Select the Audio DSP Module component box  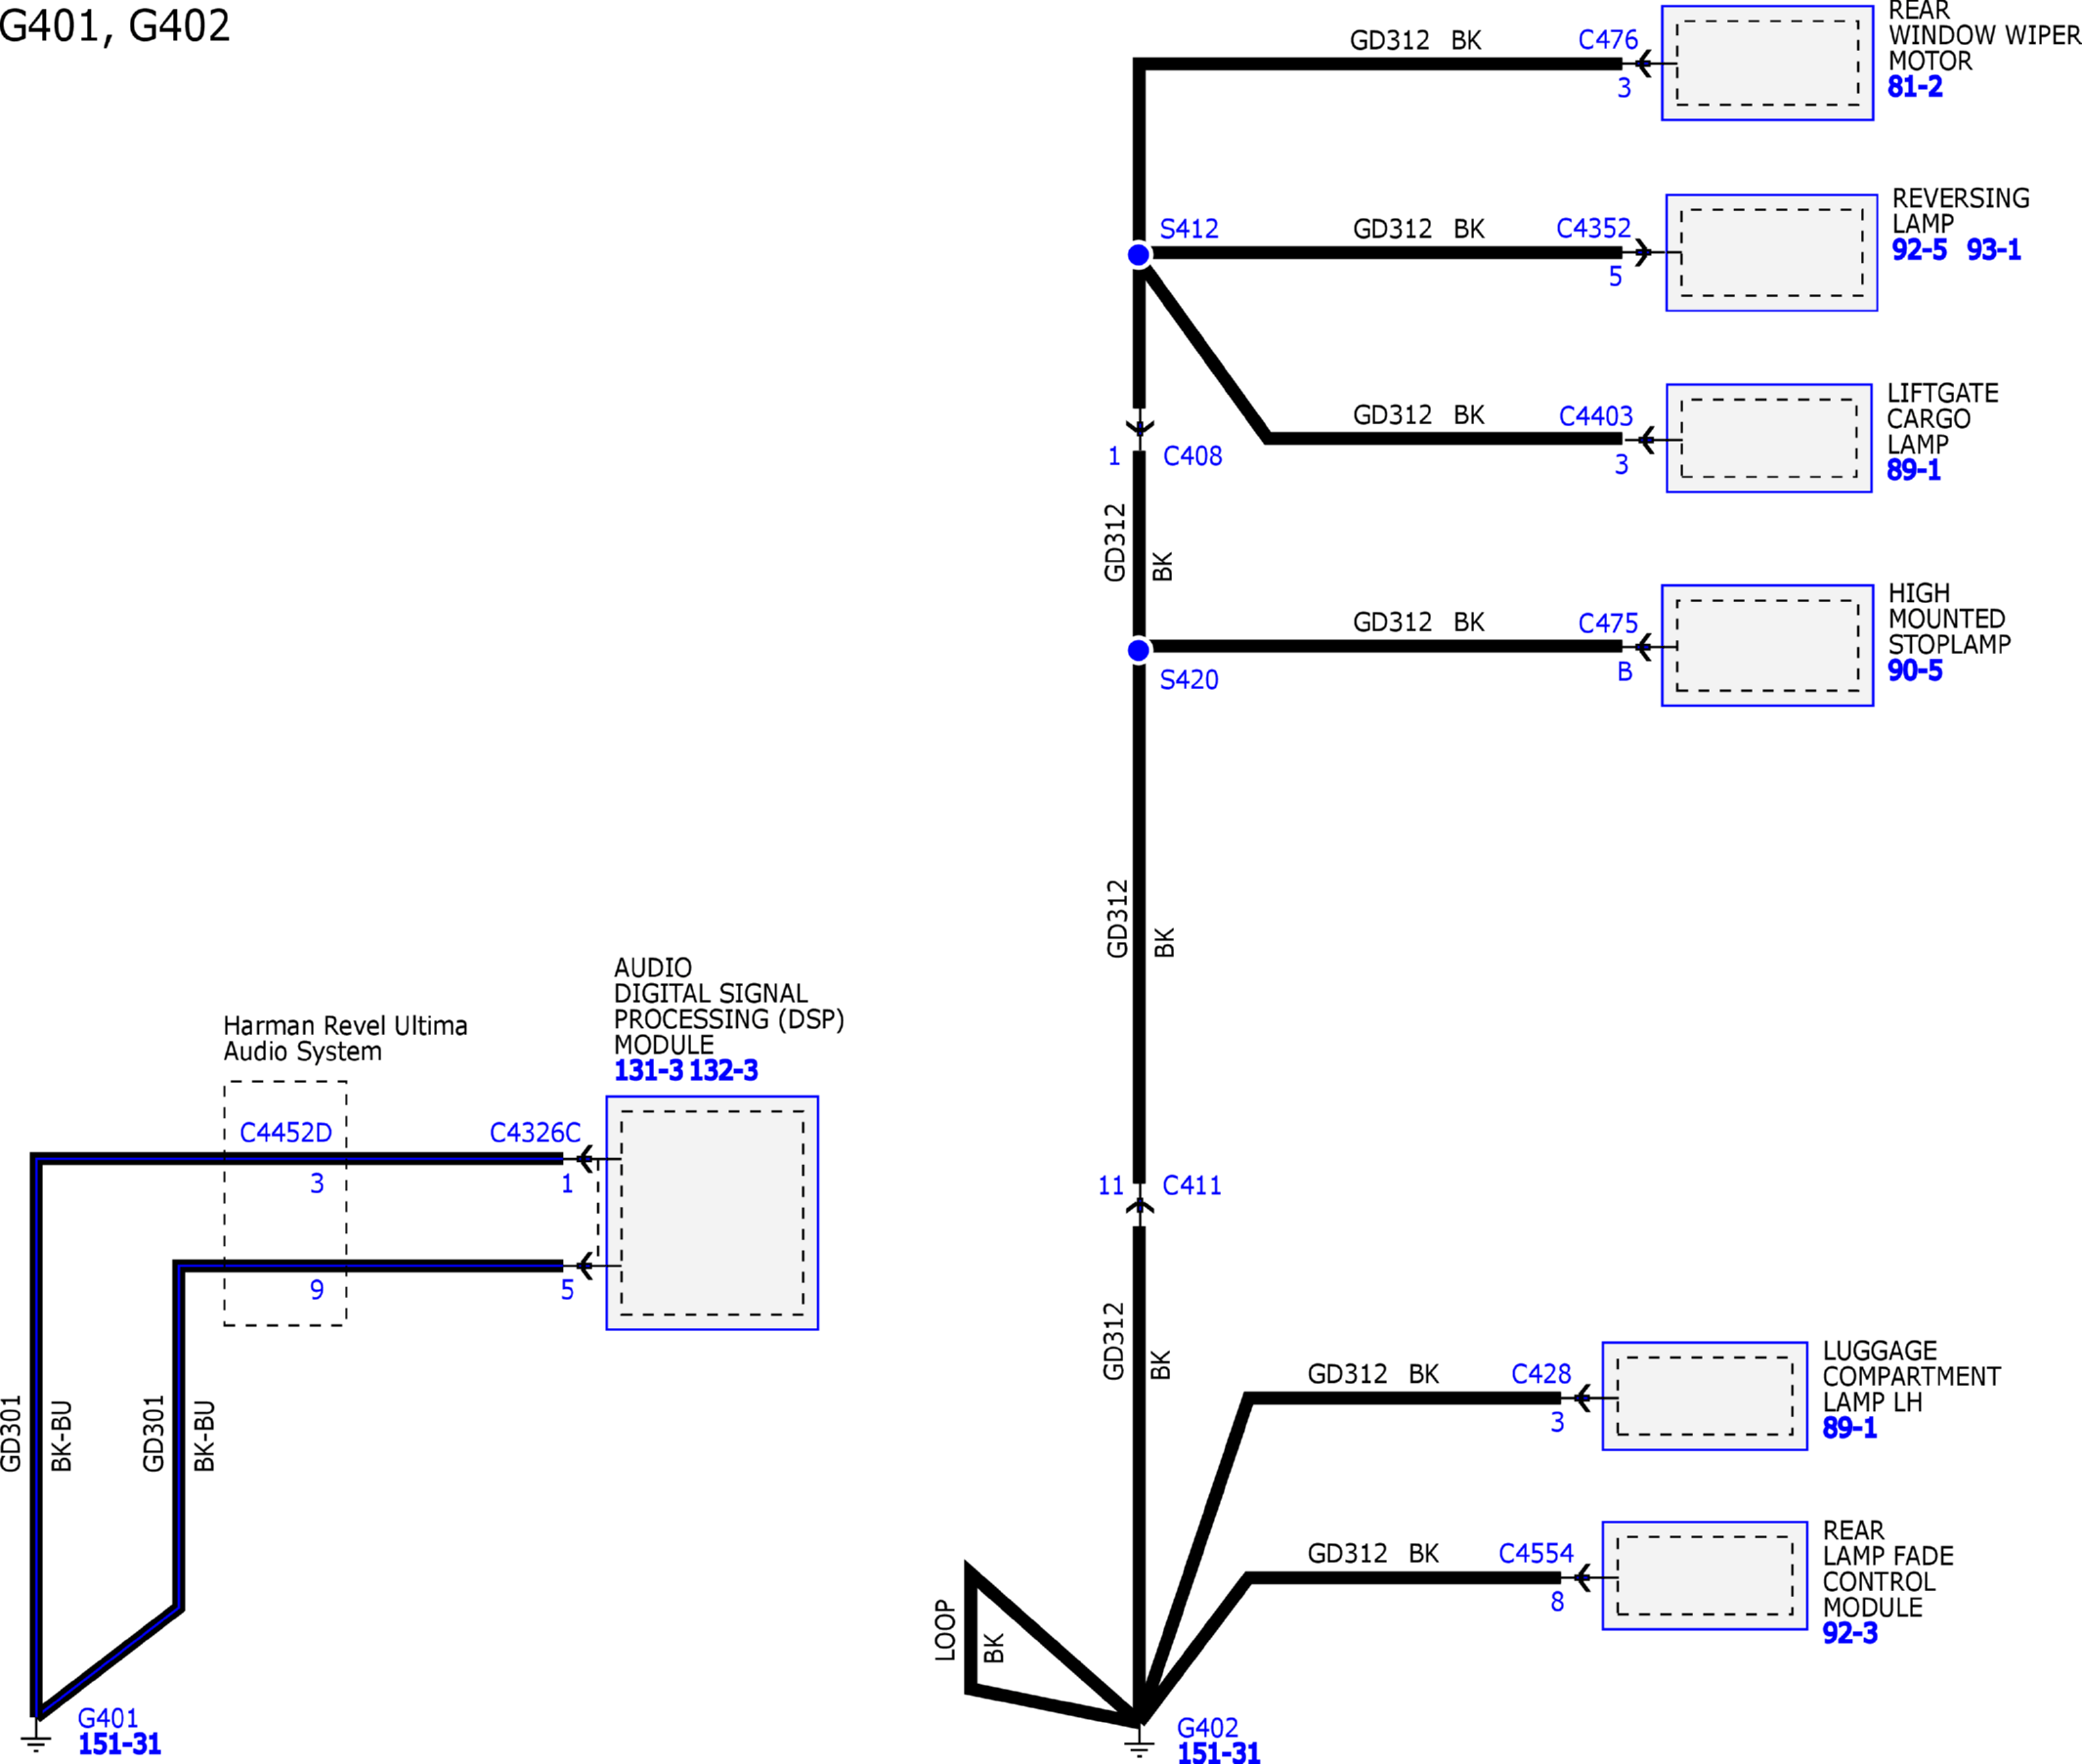click(x=712, y=1213)
